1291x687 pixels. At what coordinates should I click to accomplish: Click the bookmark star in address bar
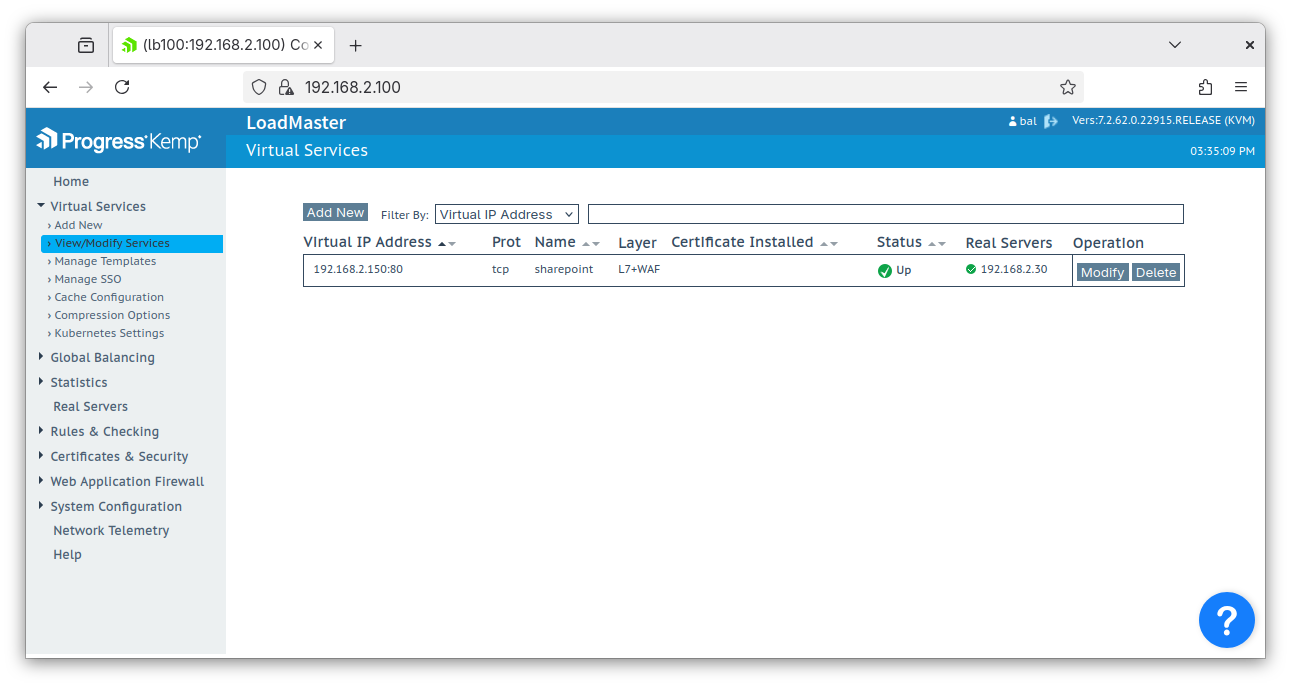(1068, 87)
